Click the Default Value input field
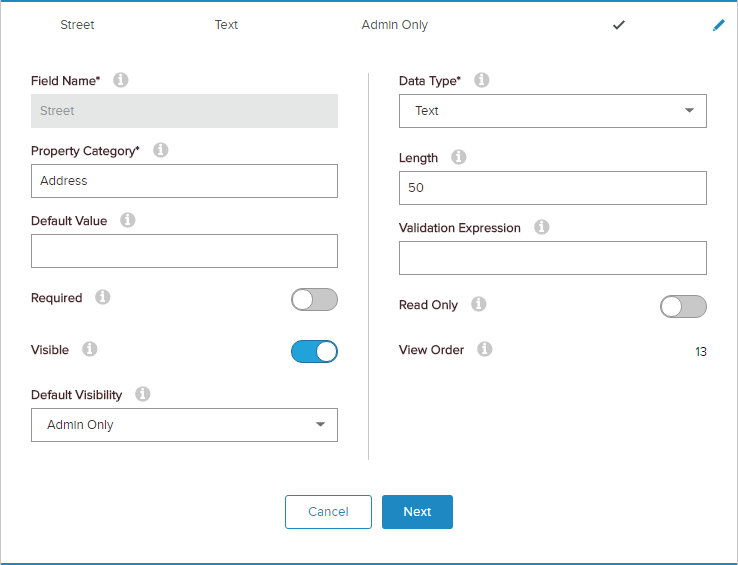 point(184,251)
